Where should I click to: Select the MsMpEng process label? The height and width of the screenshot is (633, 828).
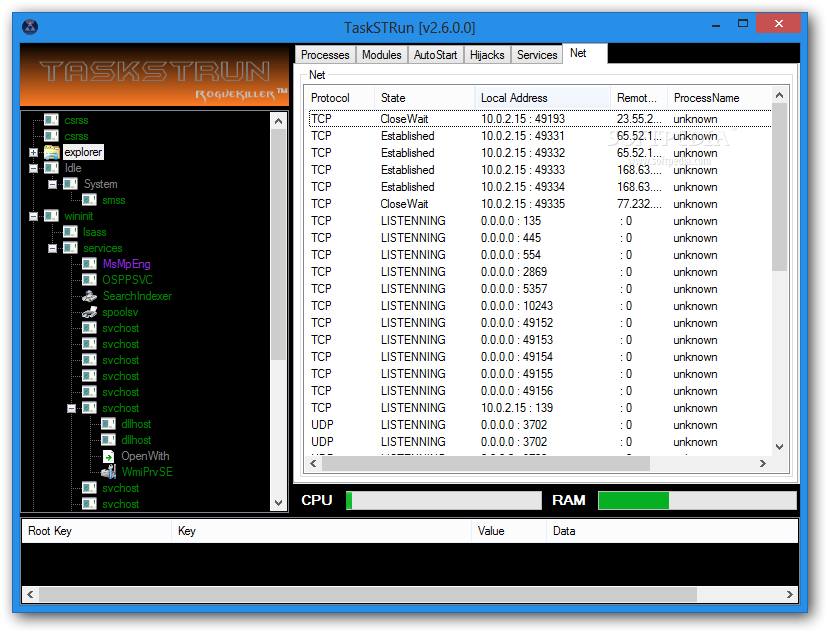pyautogui.click(x=126, y=264)
